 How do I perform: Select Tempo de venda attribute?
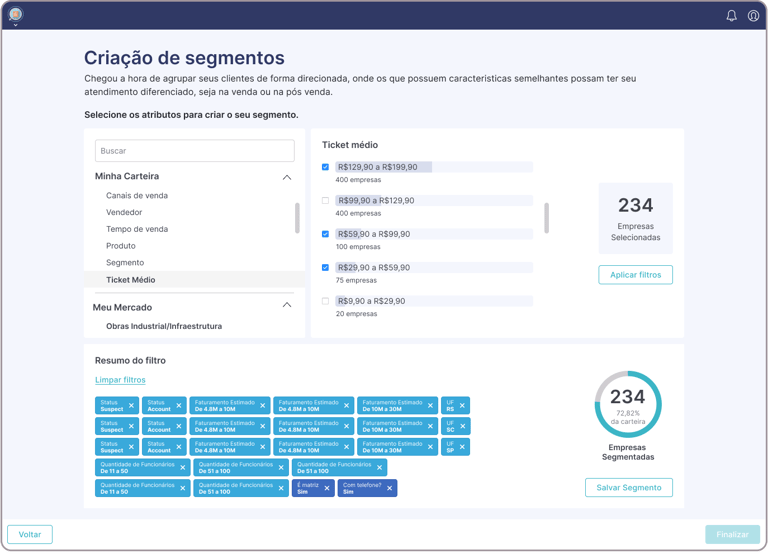(x=137, y=229)
